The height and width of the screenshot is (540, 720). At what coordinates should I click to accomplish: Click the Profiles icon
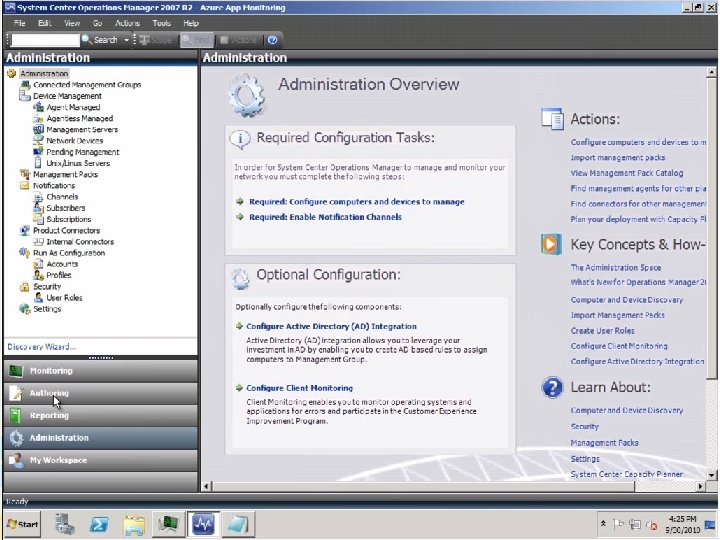click(39, 275)
